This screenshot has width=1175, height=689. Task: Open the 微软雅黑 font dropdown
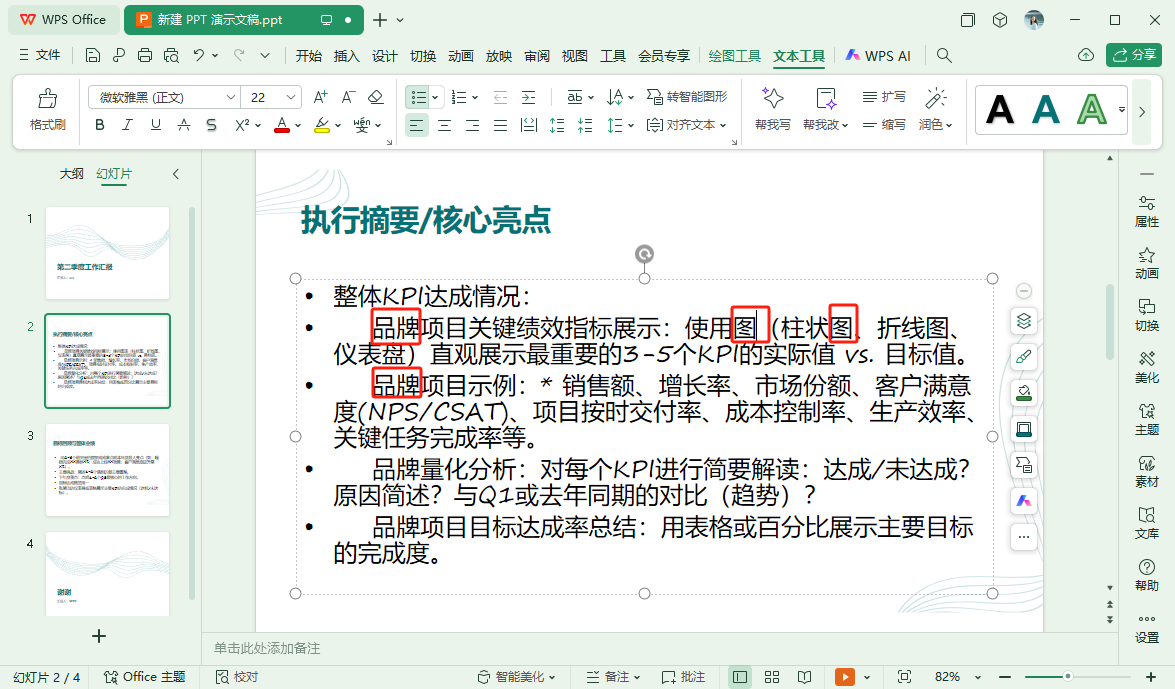click(232, 96)
